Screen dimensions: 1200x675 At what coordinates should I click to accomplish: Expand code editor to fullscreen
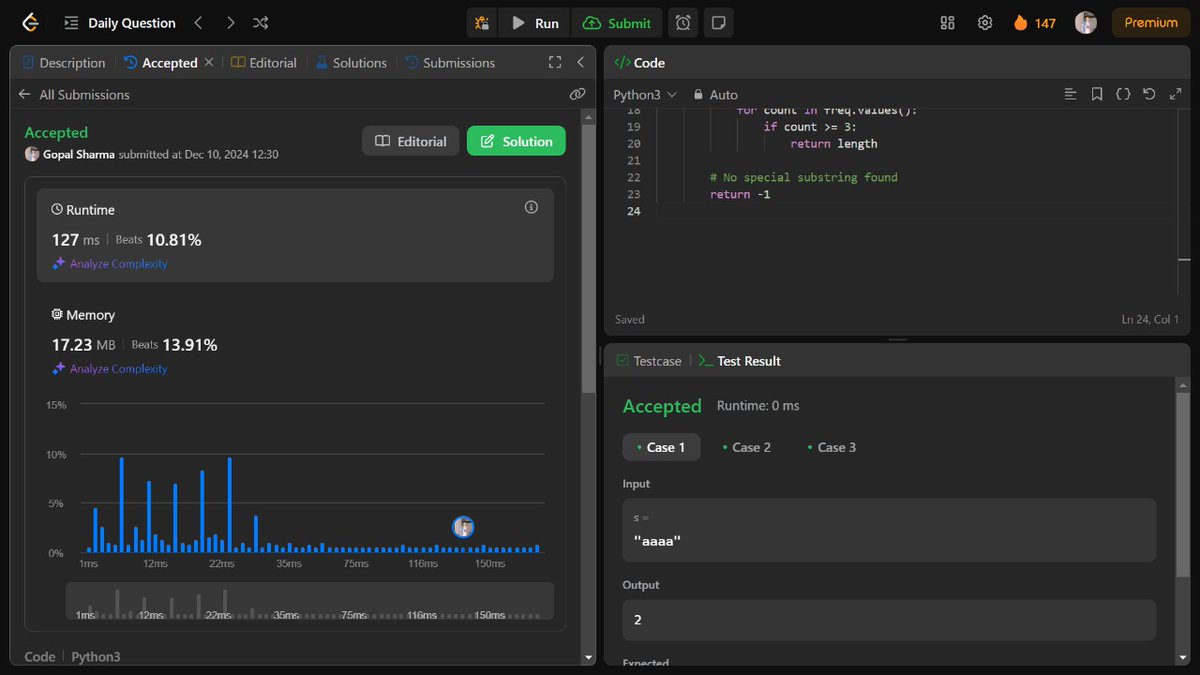click(1175, 94)
